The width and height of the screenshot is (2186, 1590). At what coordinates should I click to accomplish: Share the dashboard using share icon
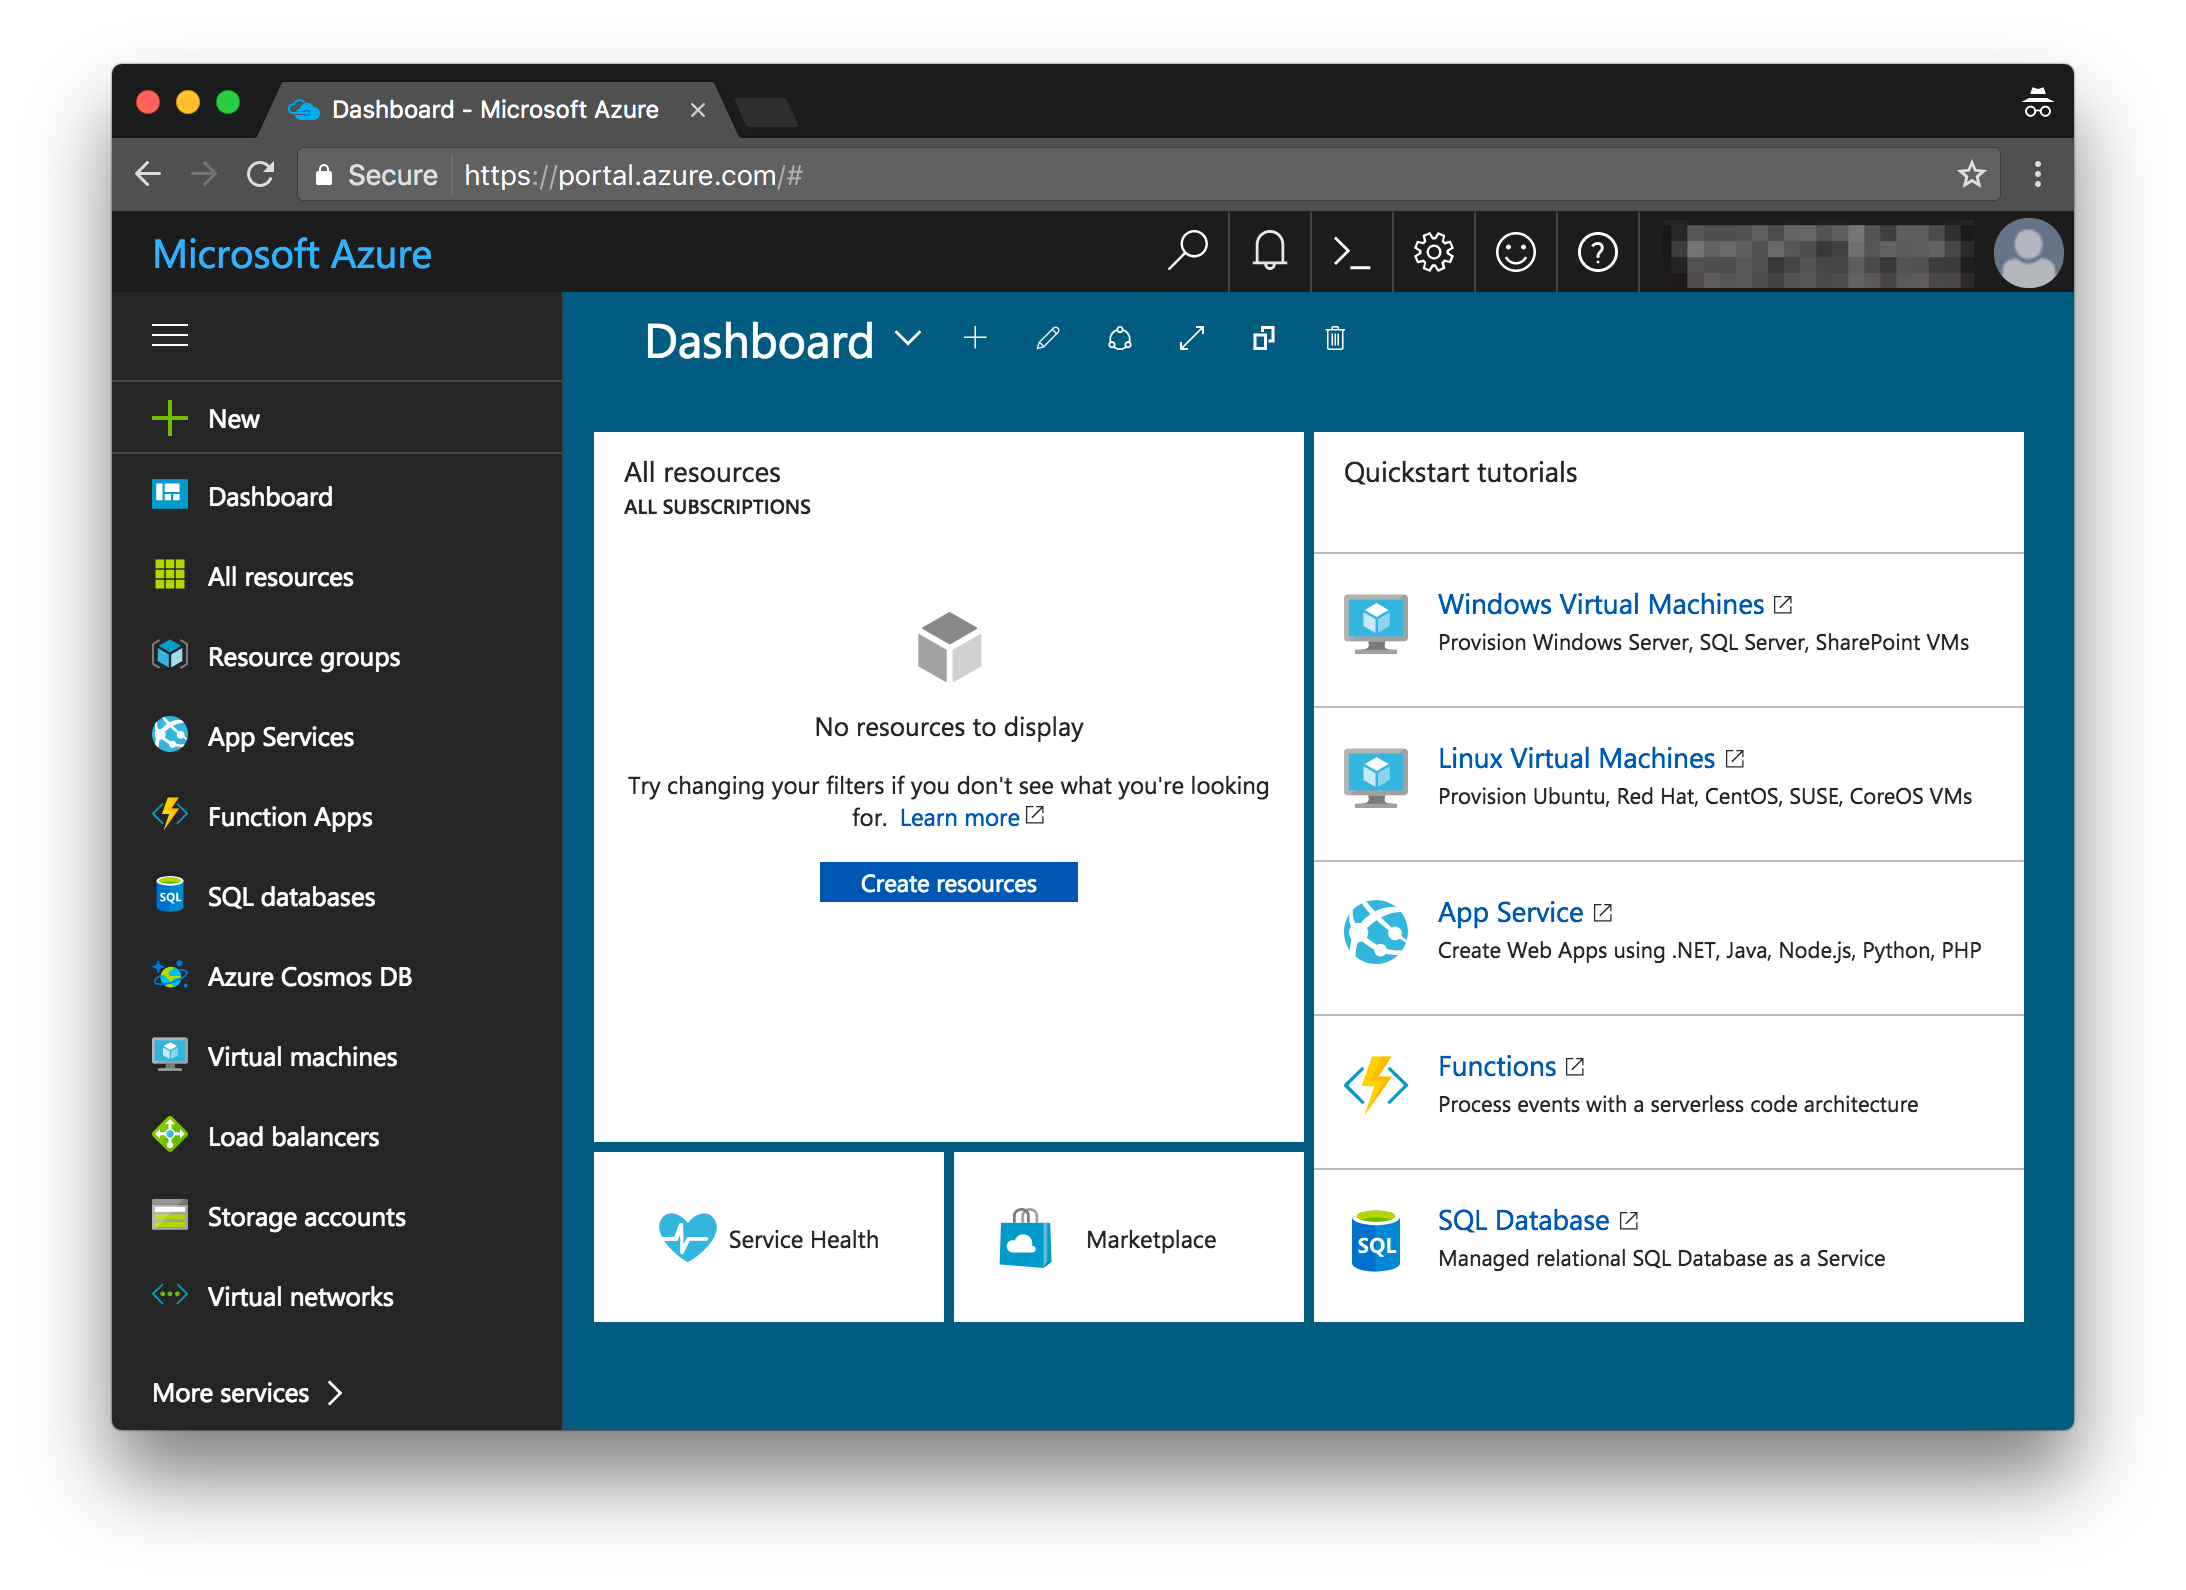pyautogui.click(x=1120, y=339)
